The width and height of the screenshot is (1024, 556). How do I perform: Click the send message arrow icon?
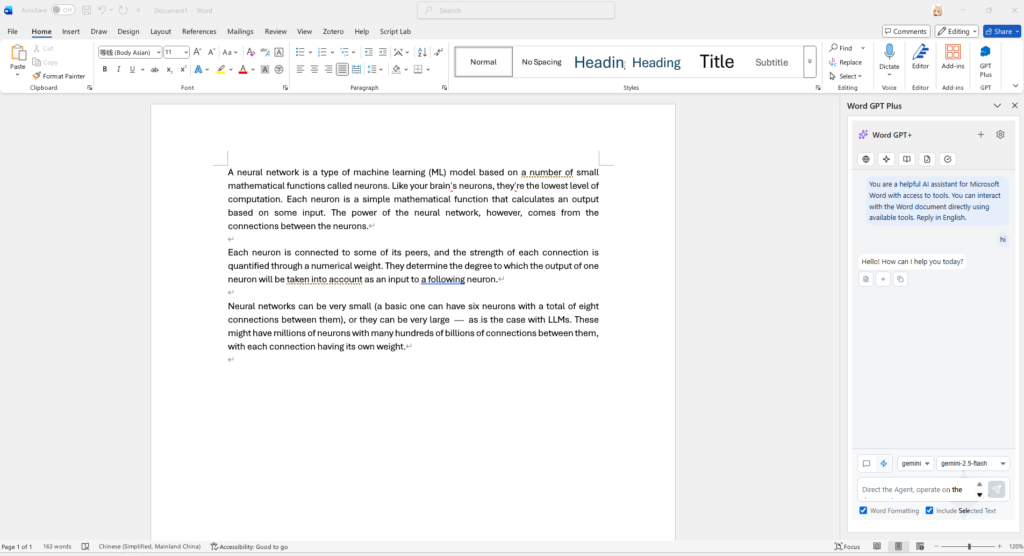[x=995, y=489]
